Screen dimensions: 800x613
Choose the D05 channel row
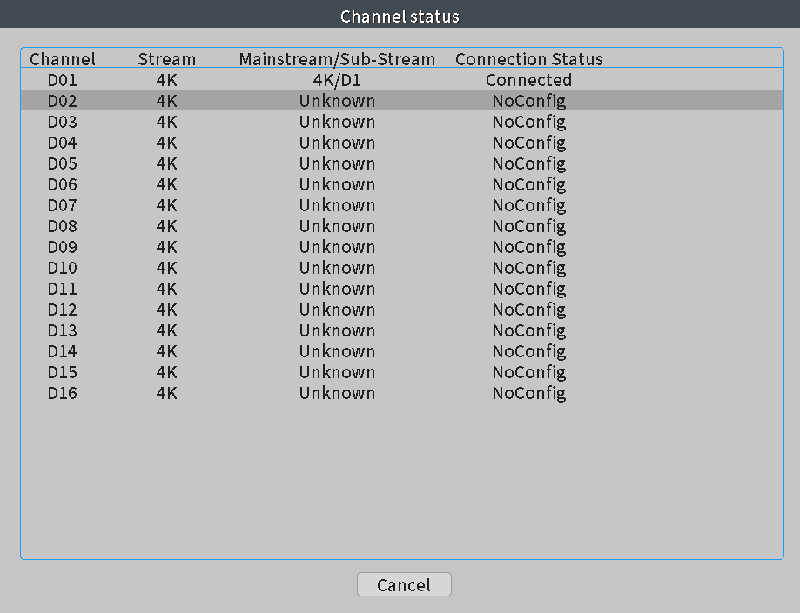tap(62, 164)
